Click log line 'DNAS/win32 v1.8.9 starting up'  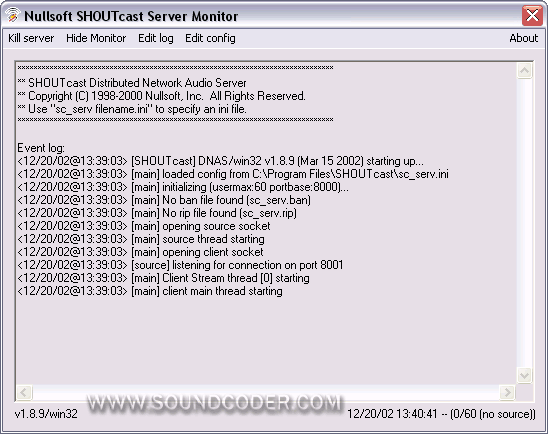pos(221,161)
